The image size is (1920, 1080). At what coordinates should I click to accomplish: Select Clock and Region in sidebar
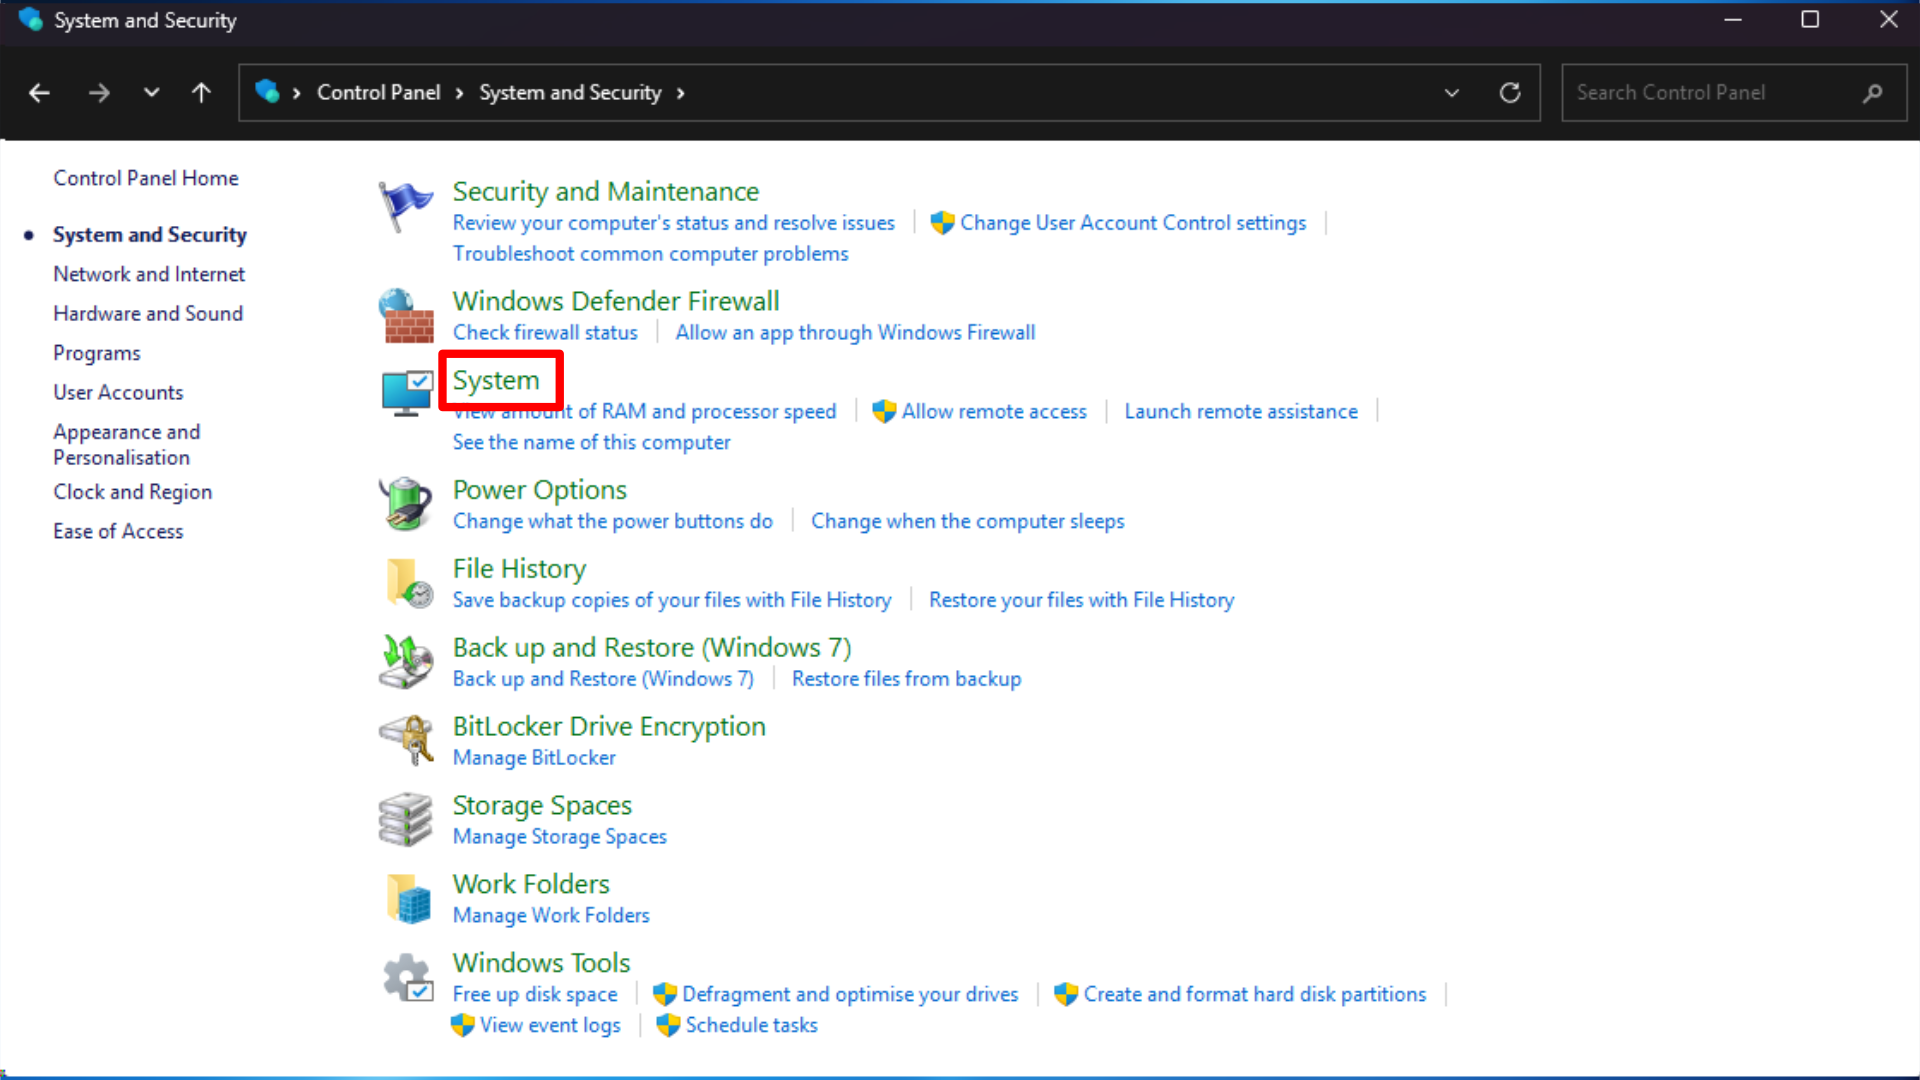click(133, 492)
